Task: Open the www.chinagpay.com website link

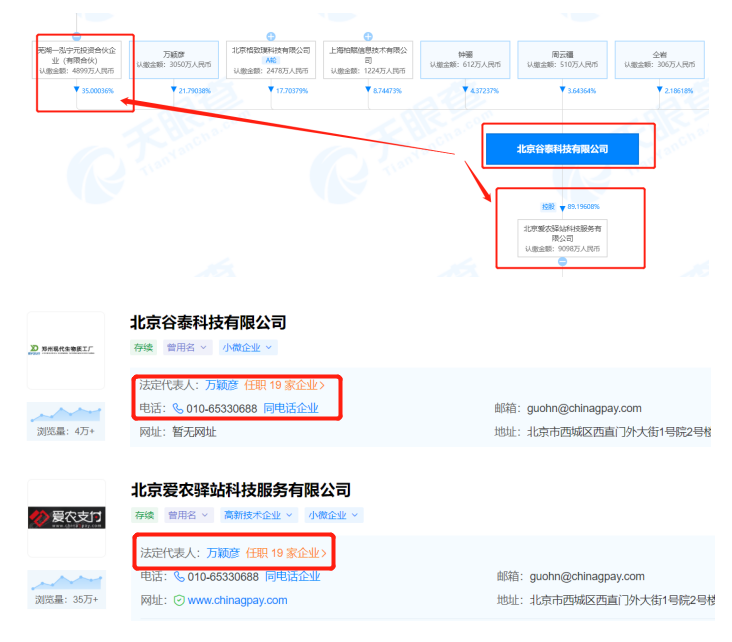Action: [x=237, y=600]
